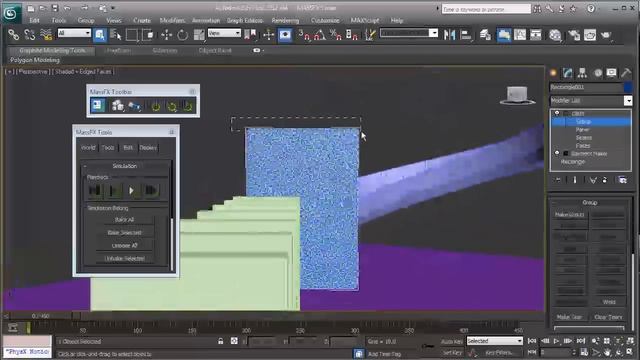
Task: Click the Bake All button
Action: point(124,220)
